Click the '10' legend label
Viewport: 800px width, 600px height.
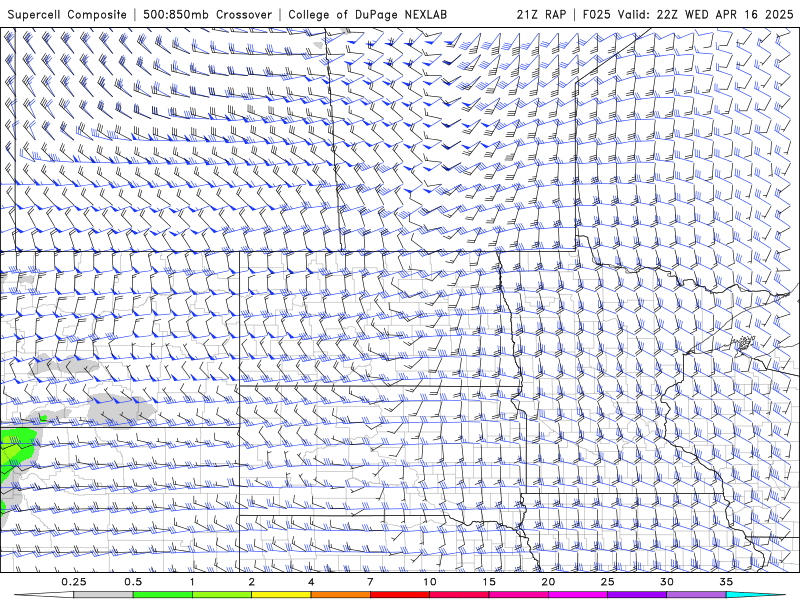pyautogui.click(x=430, y=582)
